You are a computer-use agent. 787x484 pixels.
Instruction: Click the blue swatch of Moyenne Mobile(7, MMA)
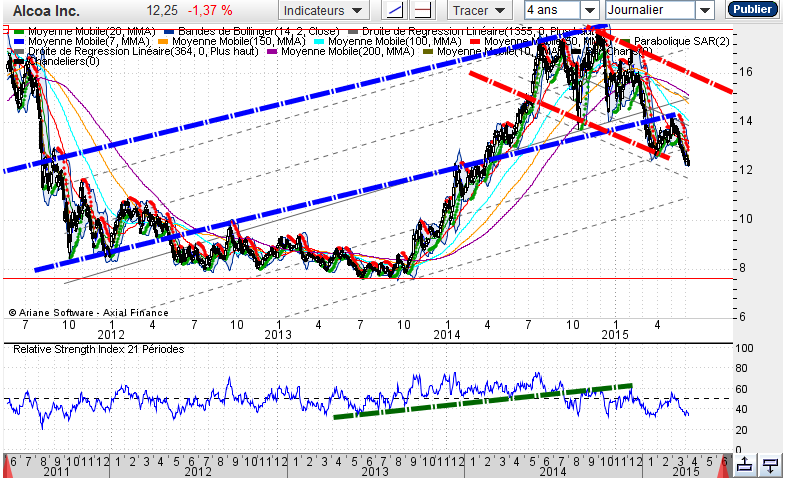point(20,42)
